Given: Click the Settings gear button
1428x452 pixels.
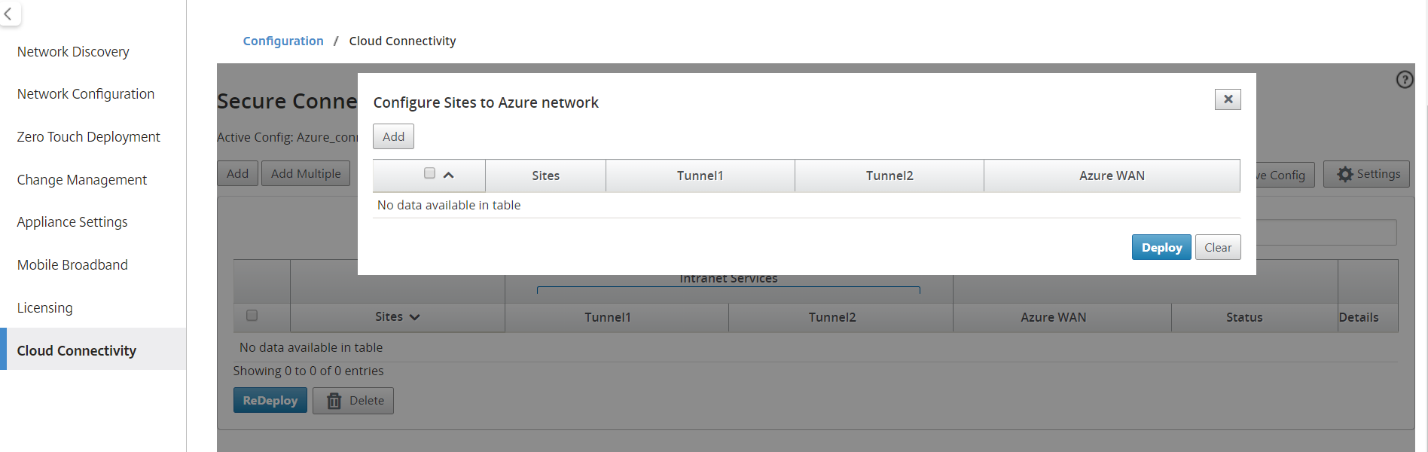Looking at the screenshot, I should pos(1367,174).
